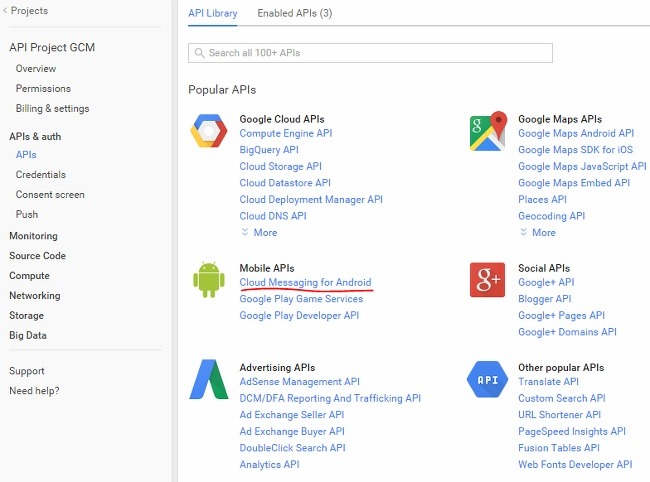The height and width of the screenshot is (482, 650).
Task: Click the blue API hexagon icon
Action: (488, 379)
